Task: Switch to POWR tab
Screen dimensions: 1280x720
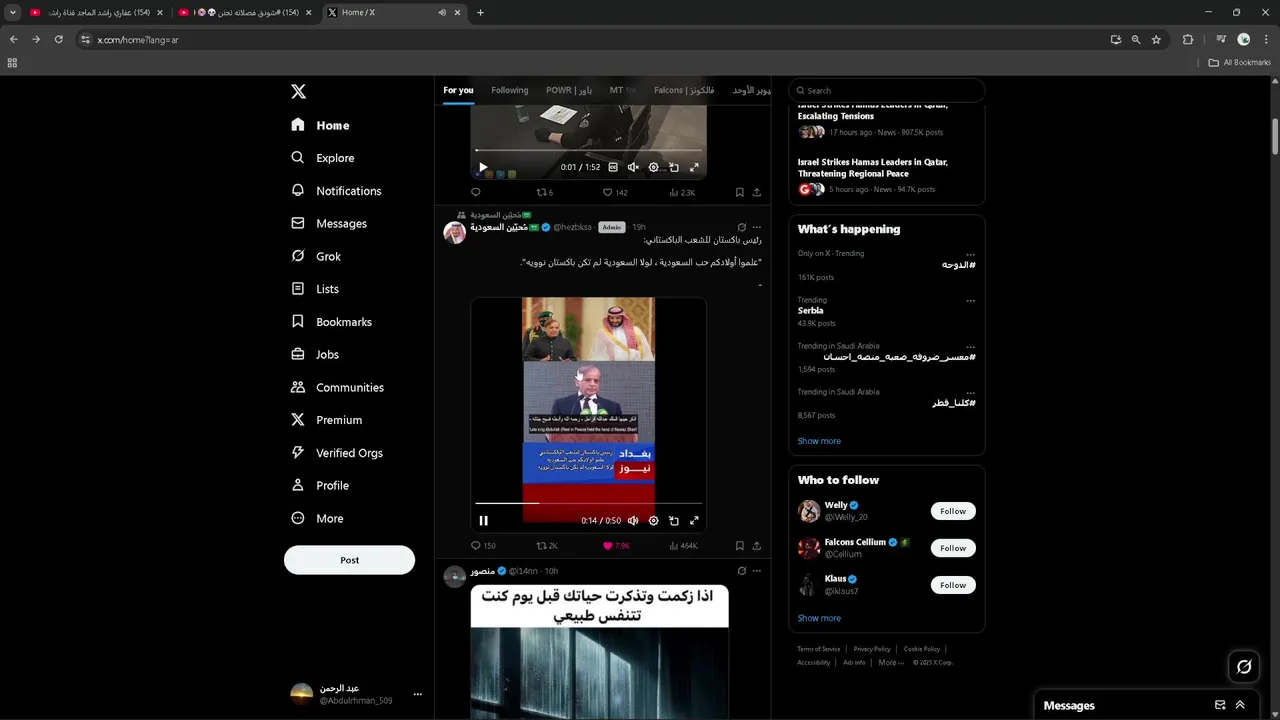Action: (568, 90)
